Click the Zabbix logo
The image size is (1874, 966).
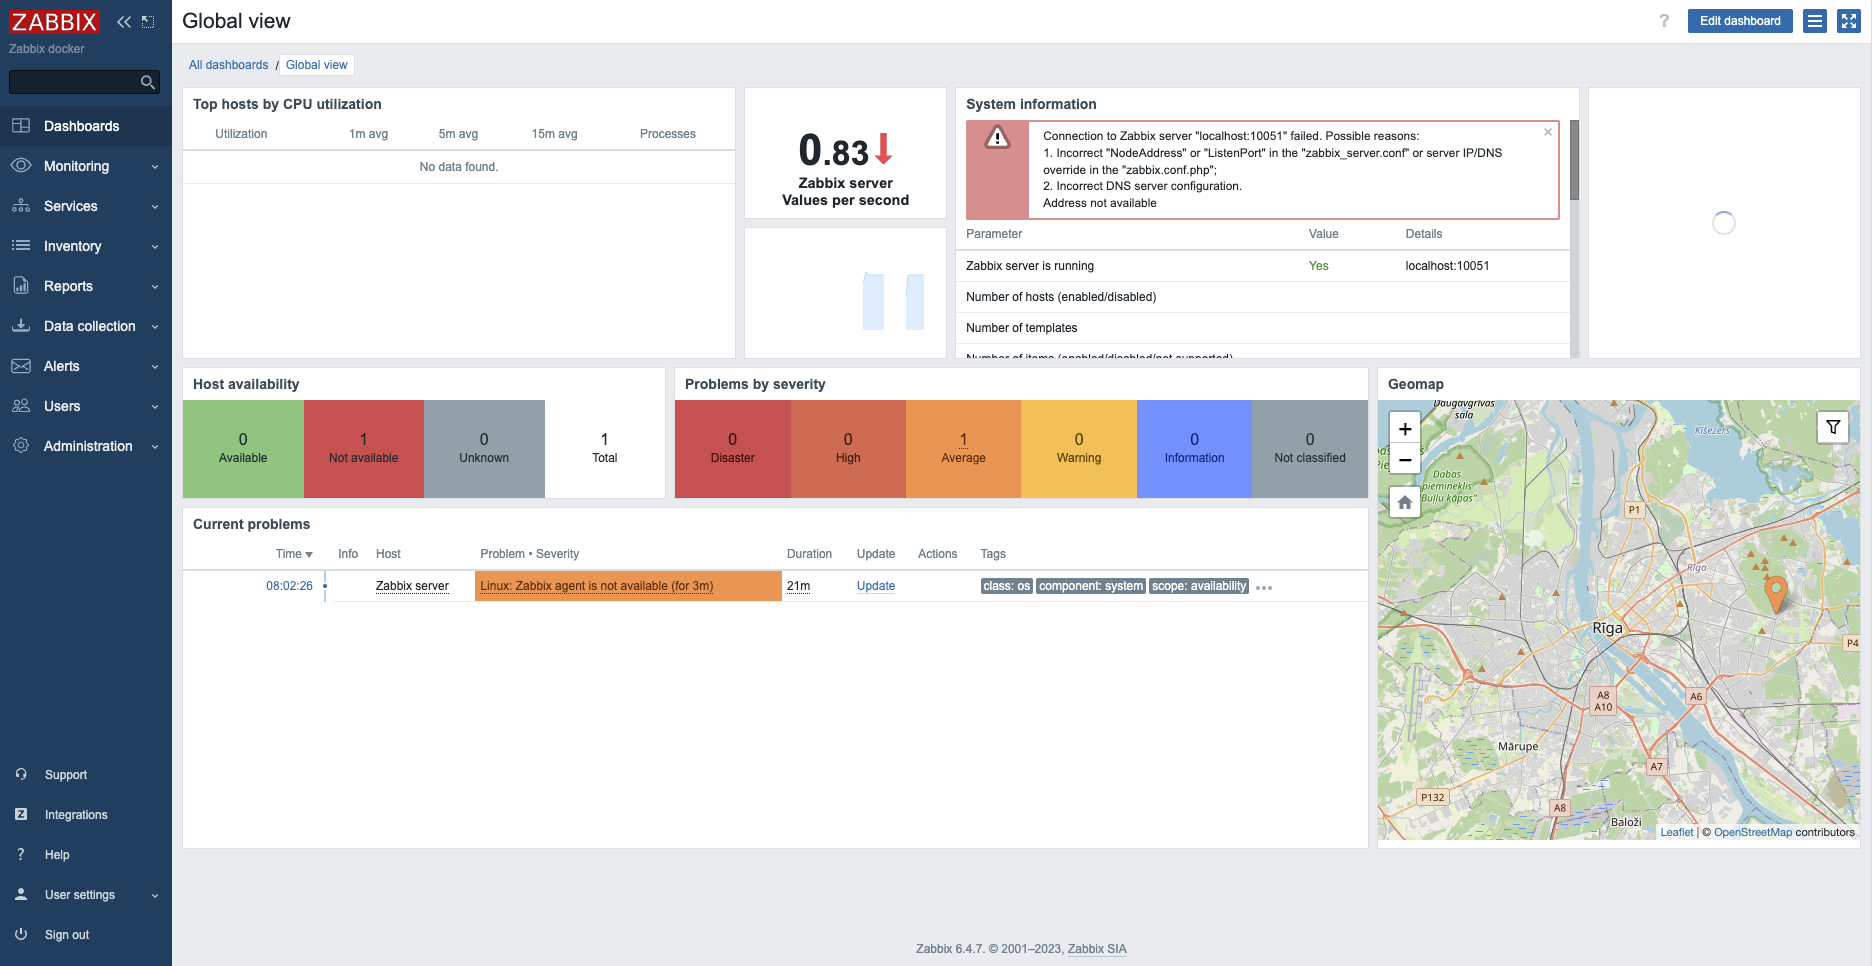coord(54,21)
